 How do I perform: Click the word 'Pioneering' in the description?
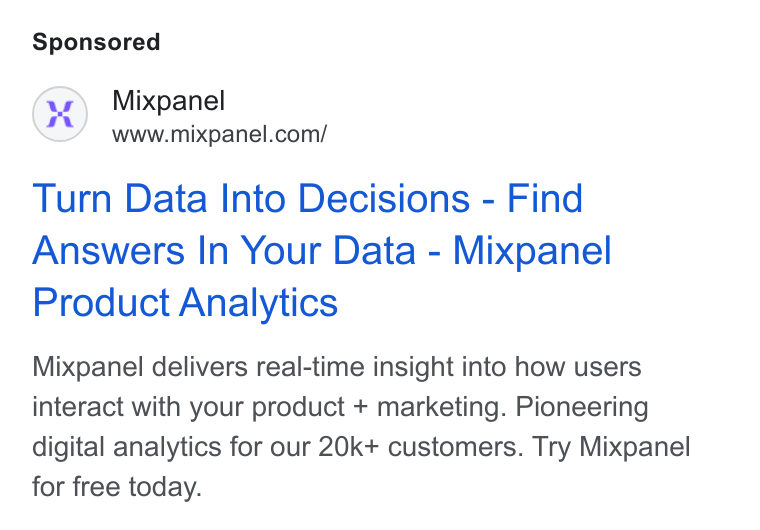pos(582,407)
